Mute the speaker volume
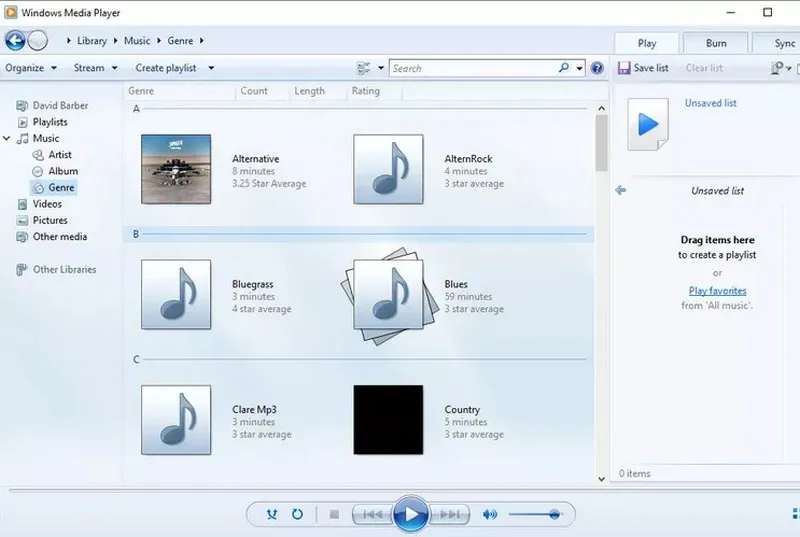The width and height of the screenshot is (800, 537). click(490, 515)
